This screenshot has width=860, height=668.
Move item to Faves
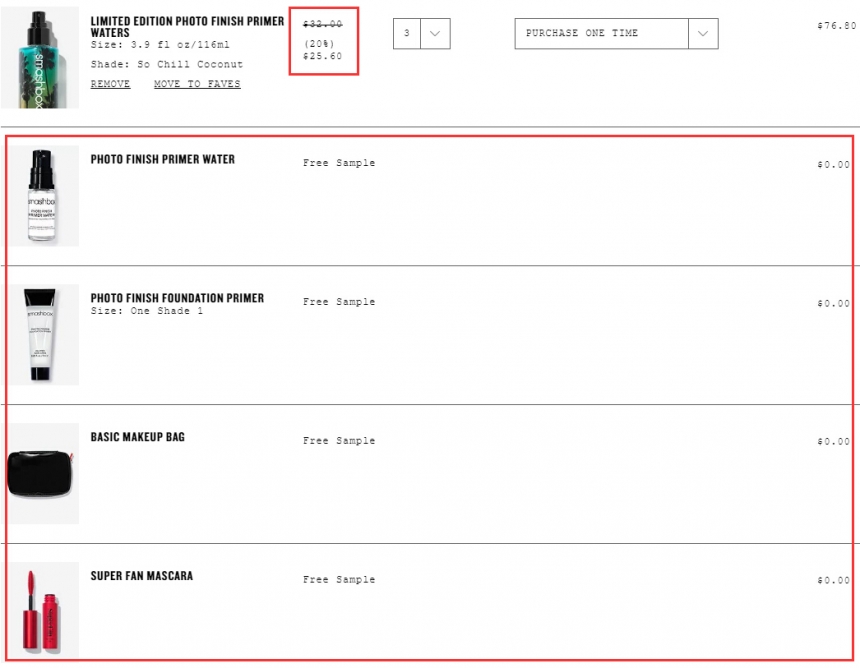click(197, 84)
